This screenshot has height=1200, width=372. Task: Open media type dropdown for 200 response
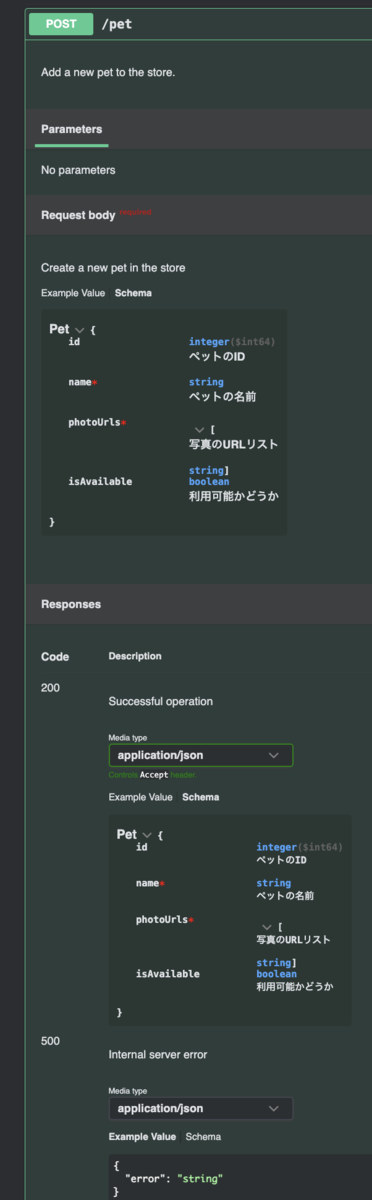coord(200,755)
